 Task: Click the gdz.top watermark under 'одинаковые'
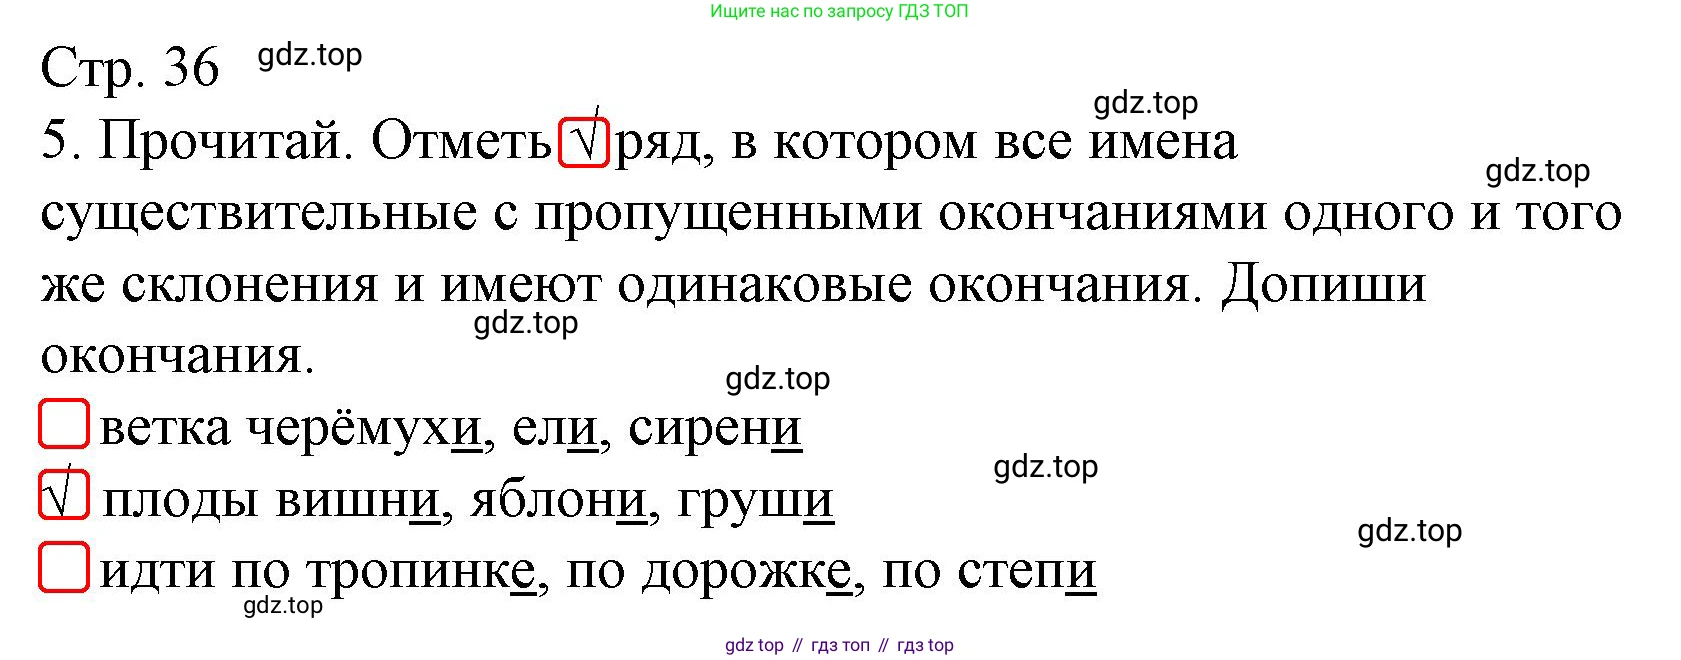pyautogui.click(x=526, y=323)
